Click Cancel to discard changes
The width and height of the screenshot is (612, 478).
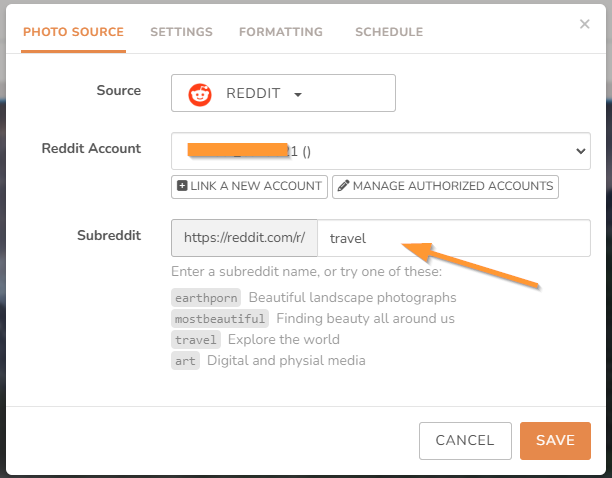(x=465, y=441)
